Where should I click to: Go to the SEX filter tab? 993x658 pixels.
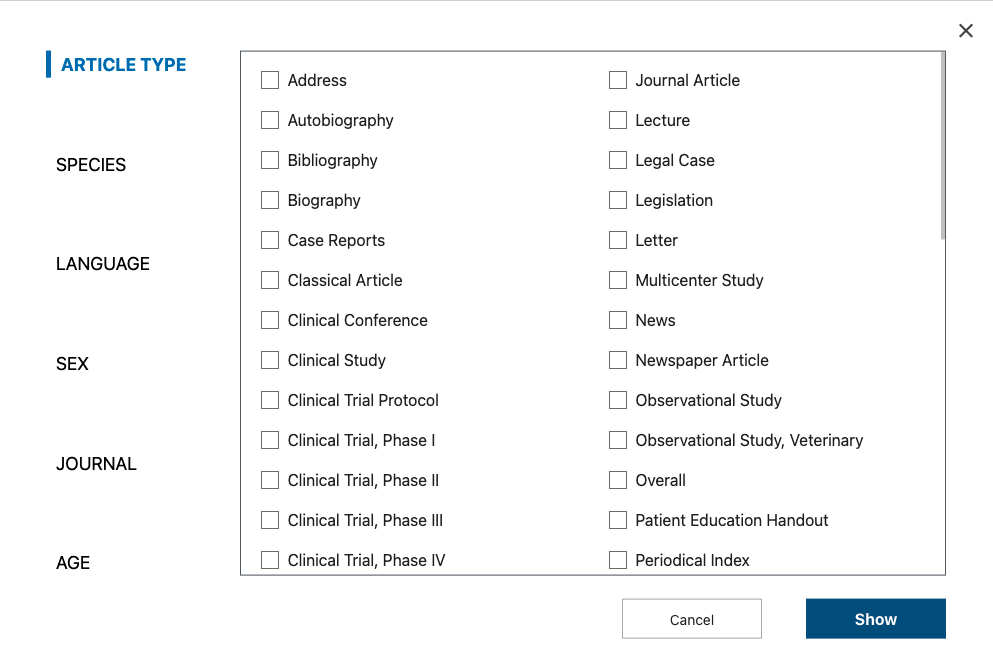[x=72, y=364]
